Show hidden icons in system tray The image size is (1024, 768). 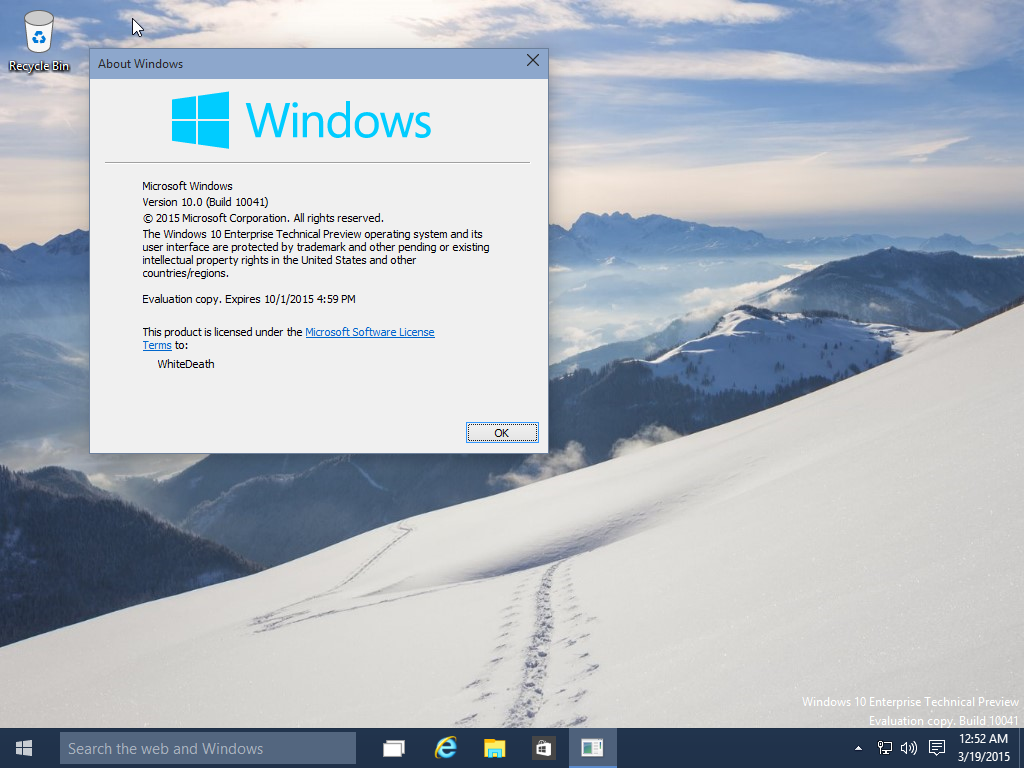(858, 748)
